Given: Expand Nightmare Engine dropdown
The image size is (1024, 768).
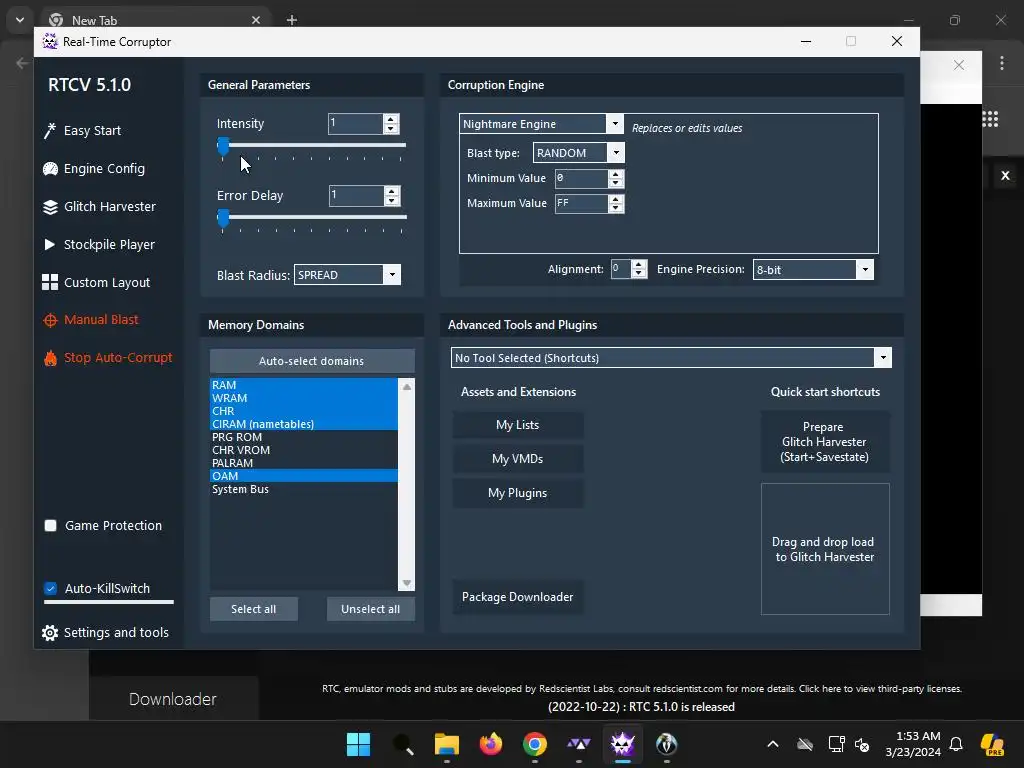Looking at the screenshot, I should pos(615,123).
